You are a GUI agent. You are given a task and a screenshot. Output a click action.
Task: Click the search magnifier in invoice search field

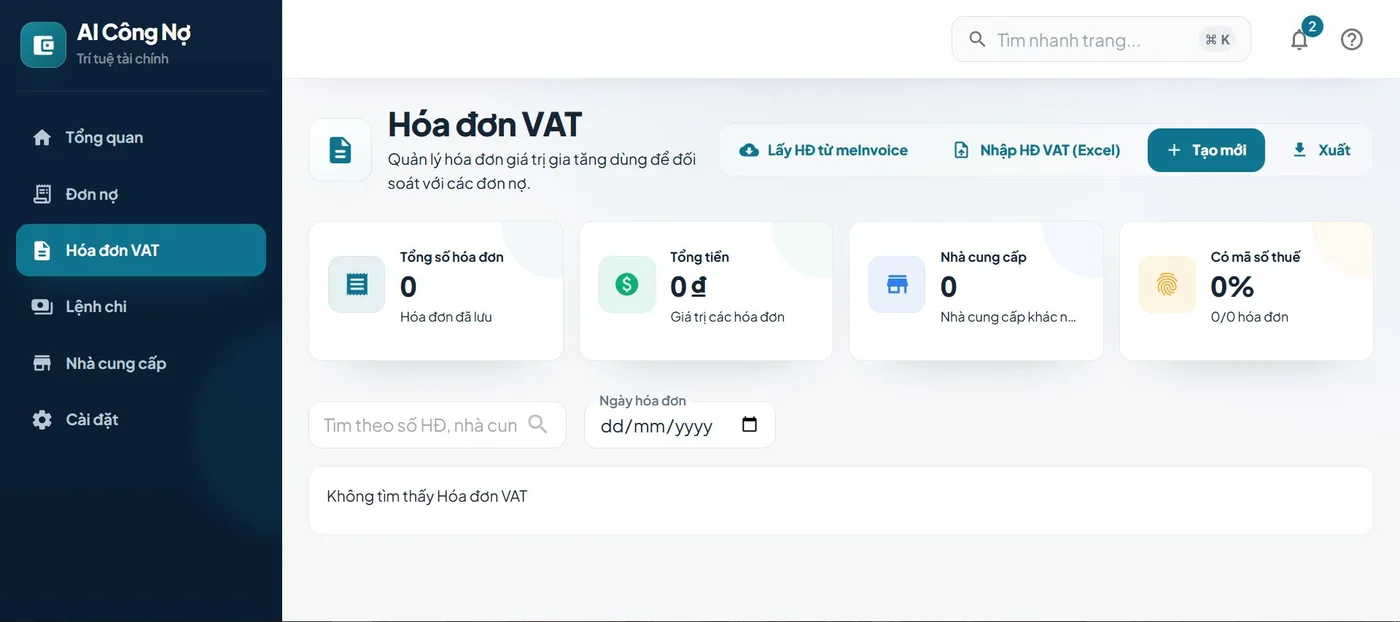[x=538, y=424]
